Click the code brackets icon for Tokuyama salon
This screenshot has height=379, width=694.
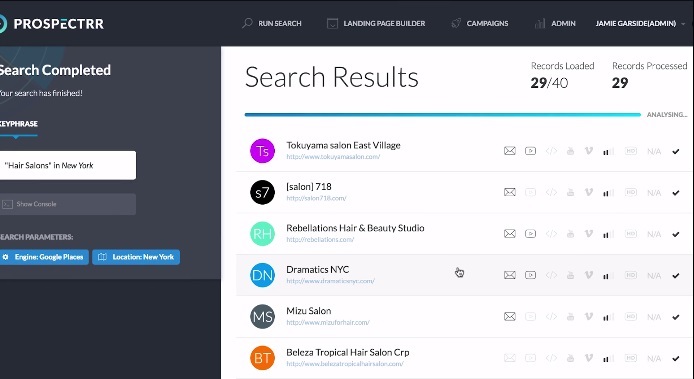(x=551, y=151)
